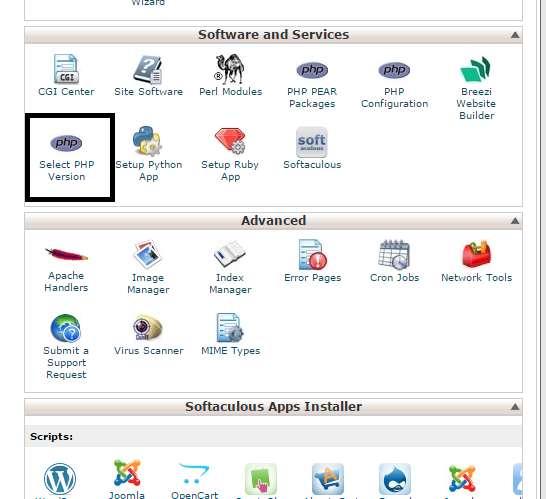Click the Softaculous link text
The width and height of the screenshot is (546, 499).
pyautogui.click(x=312, y=165)
